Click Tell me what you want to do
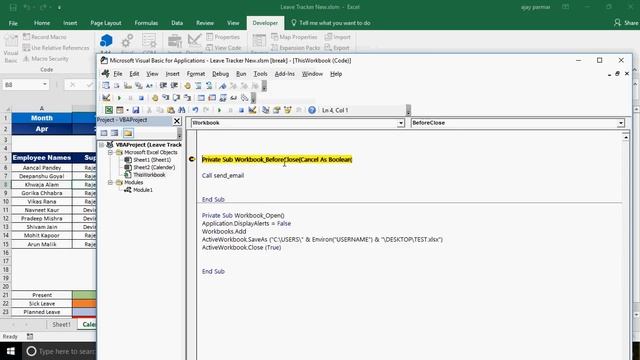Screen dimensions: 640x360 pos(331,23)
